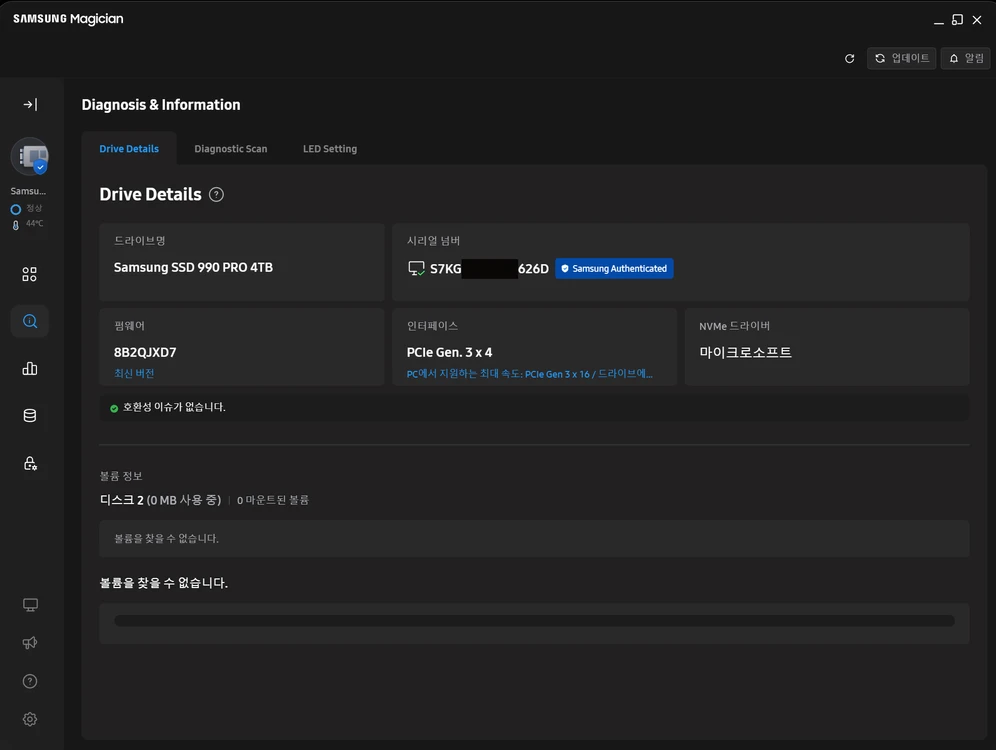This screenshot has width=996, height=750.
Task: Maximize the Samsung Magician window
Action: pyautogui.click(x=957, y=20)
